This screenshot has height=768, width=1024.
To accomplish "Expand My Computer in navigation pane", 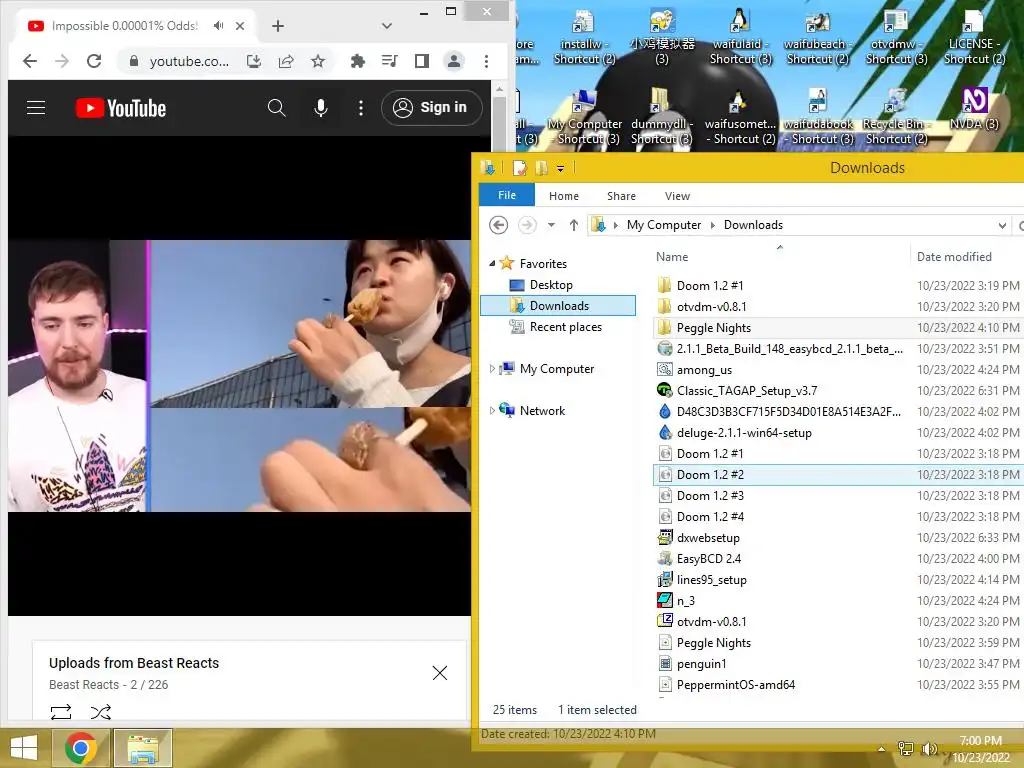I will (x=492, y=369).
